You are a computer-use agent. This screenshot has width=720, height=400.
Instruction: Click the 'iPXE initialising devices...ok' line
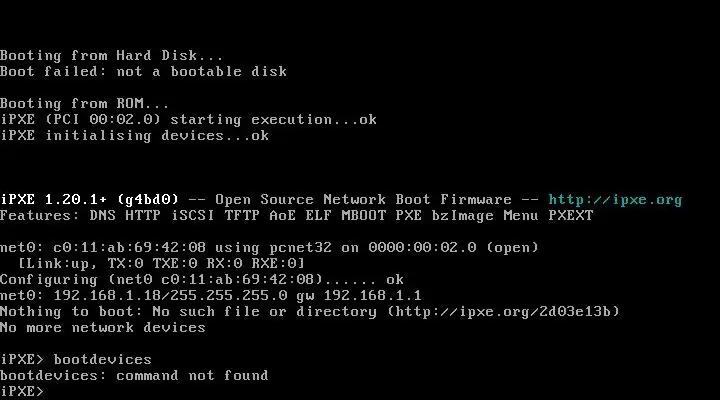click(134, 136)
